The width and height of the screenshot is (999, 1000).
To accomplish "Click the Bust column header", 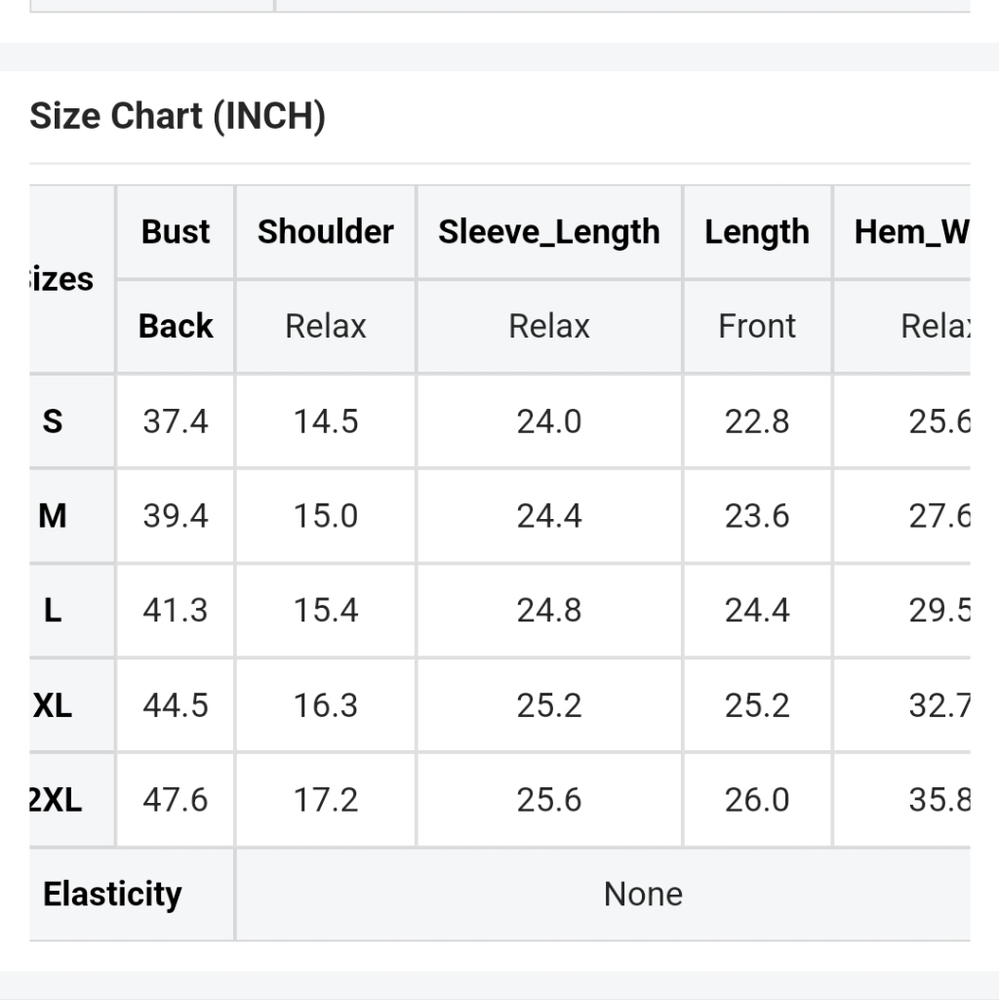I will click(175, 232).
